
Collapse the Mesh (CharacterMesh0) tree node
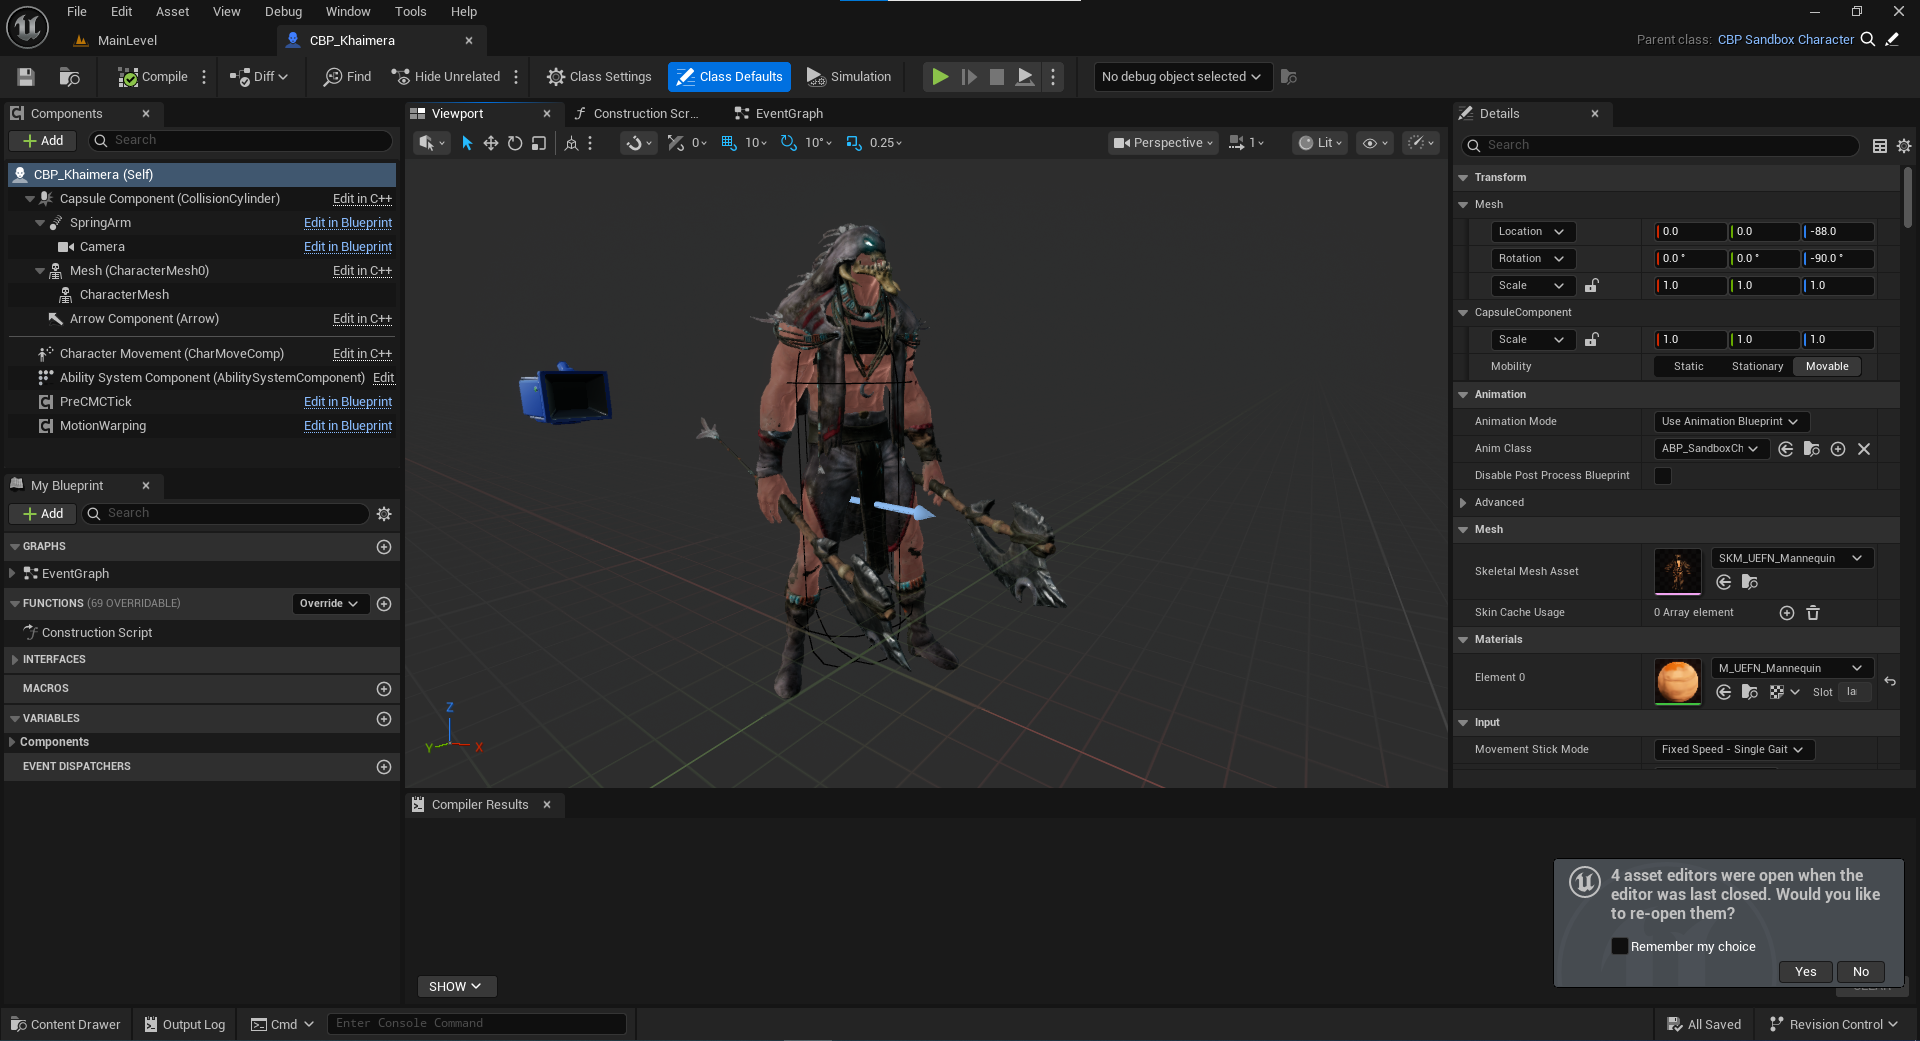click(40, 271)
